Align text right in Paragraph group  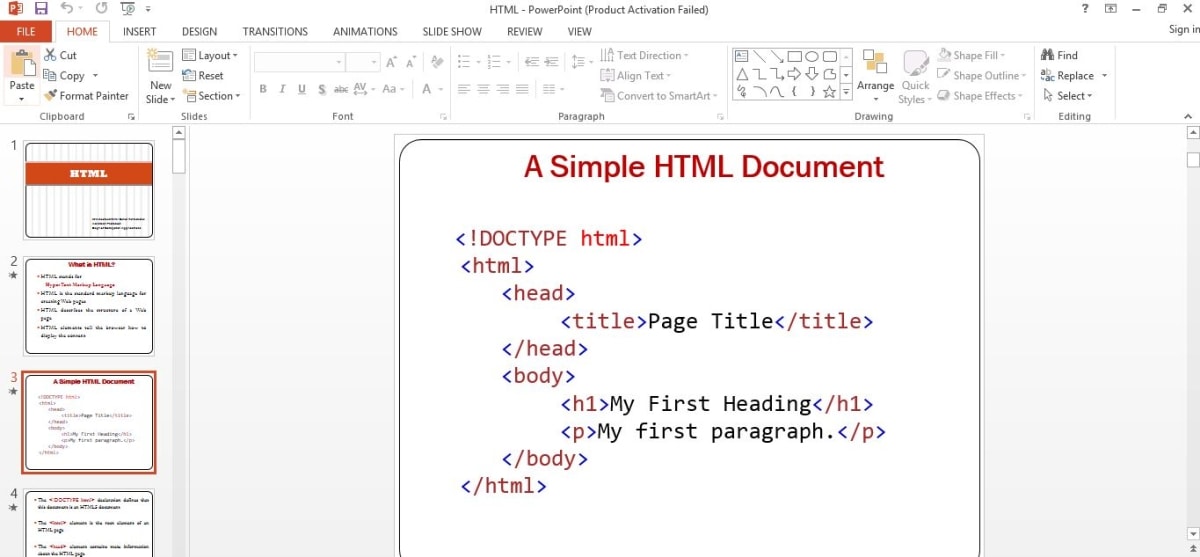[503, 89]
